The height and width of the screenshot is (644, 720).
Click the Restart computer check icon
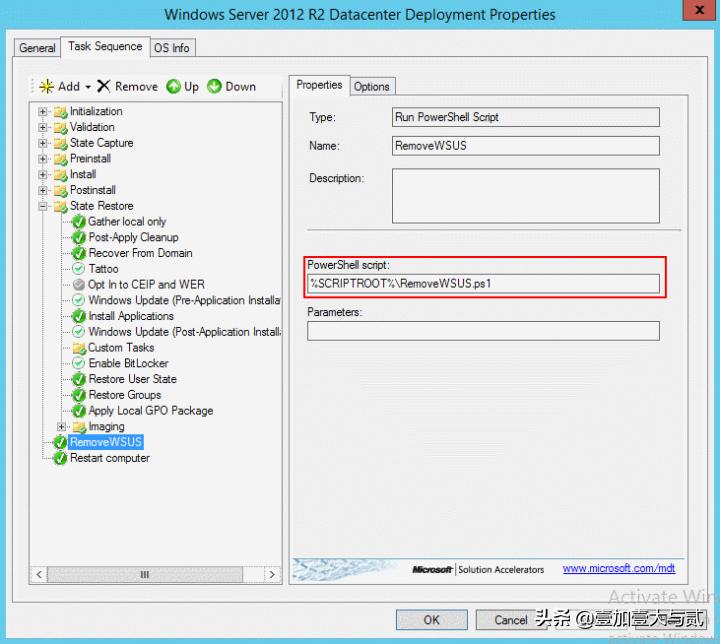[x=60, y=458]
